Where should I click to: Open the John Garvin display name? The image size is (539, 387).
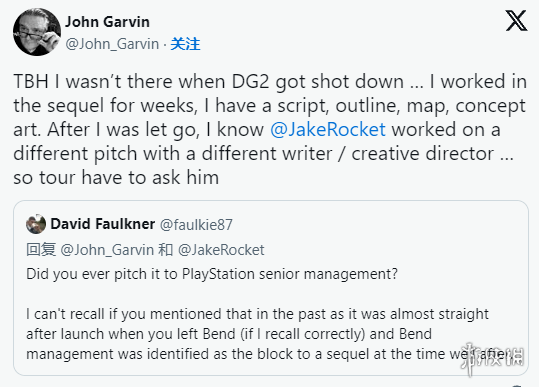[108, 22]
